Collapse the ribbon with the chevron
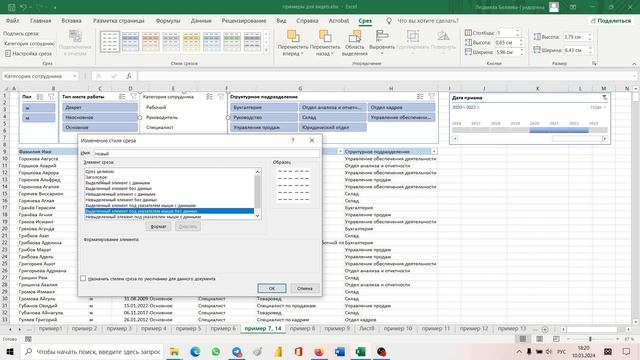Viewport: 640px width, 360px height. click(x=634, y=64)
